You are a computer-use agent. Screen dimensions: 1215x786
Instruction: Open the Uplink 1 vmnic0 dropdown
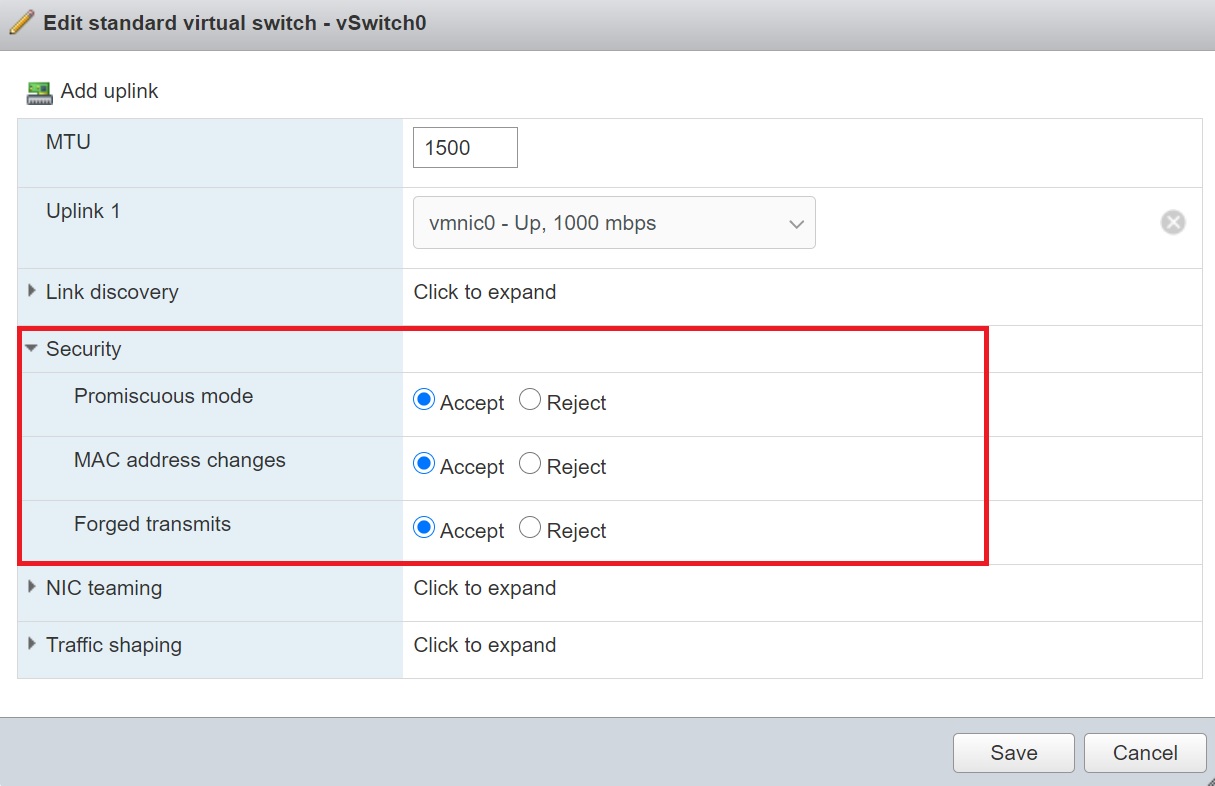(x=614, y=223)
